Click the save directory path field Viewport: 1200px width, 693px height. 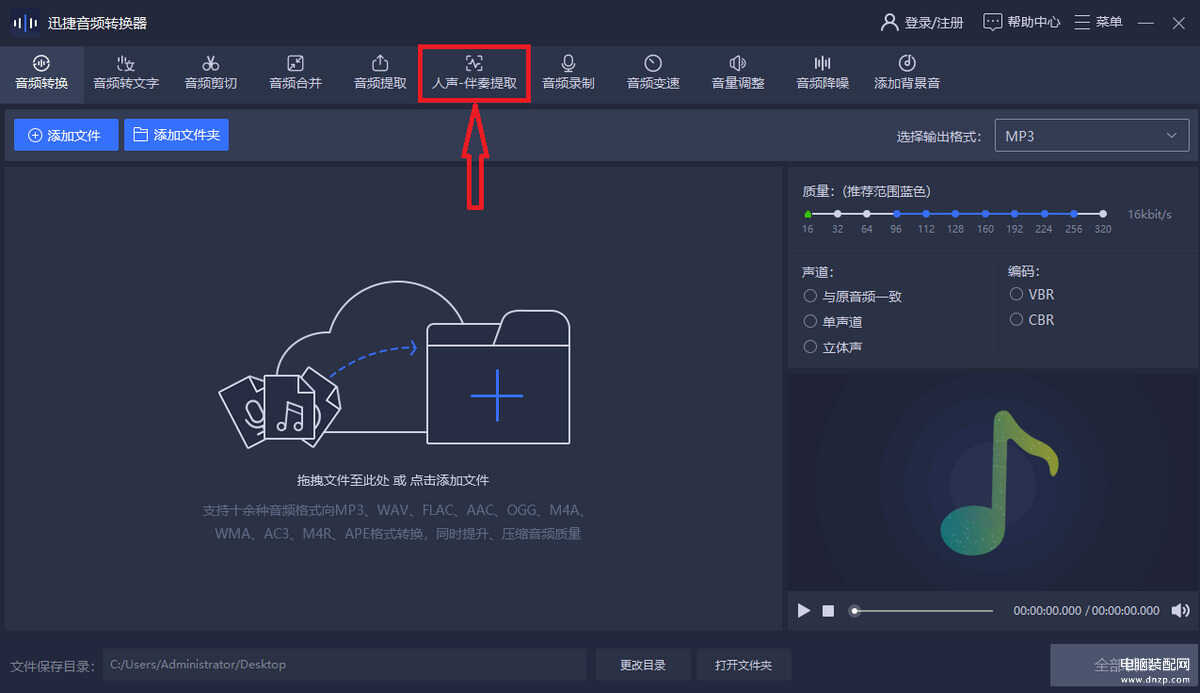(x=344, y=665)
